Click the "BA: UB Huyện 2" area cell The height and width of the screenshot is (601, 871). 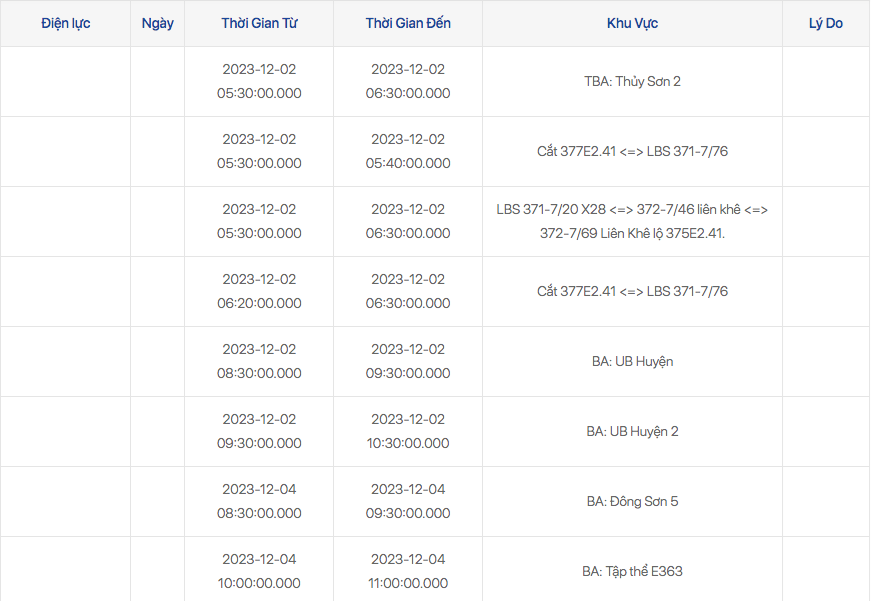[x=632, y=431]
